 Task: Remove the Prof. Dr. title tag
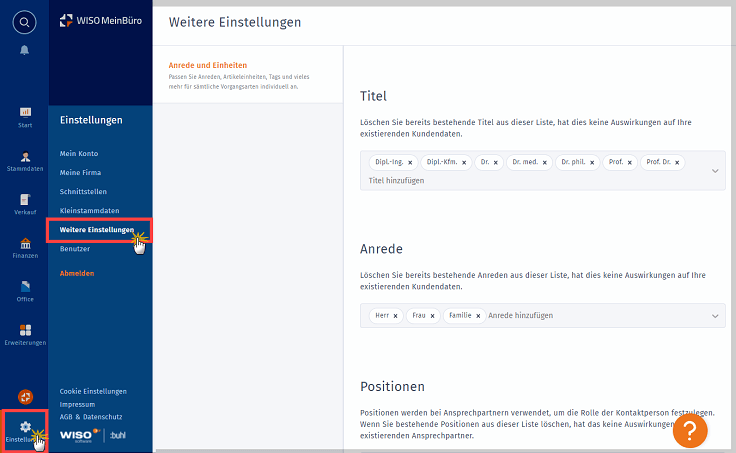click(678, 162)
